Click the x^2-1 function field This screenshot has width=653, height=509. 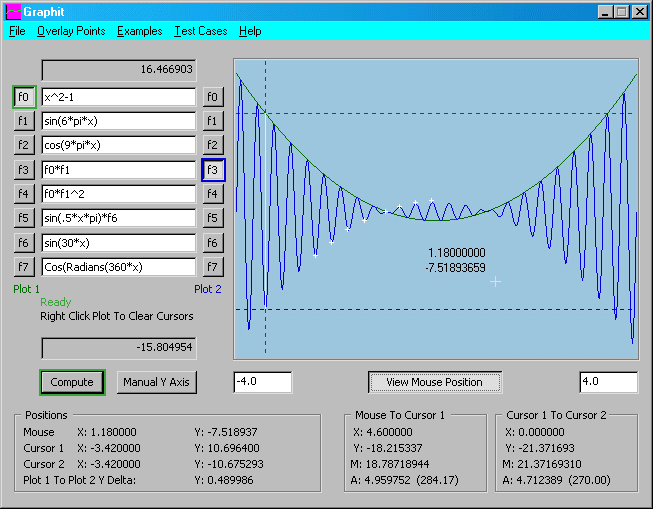(119, 97)
